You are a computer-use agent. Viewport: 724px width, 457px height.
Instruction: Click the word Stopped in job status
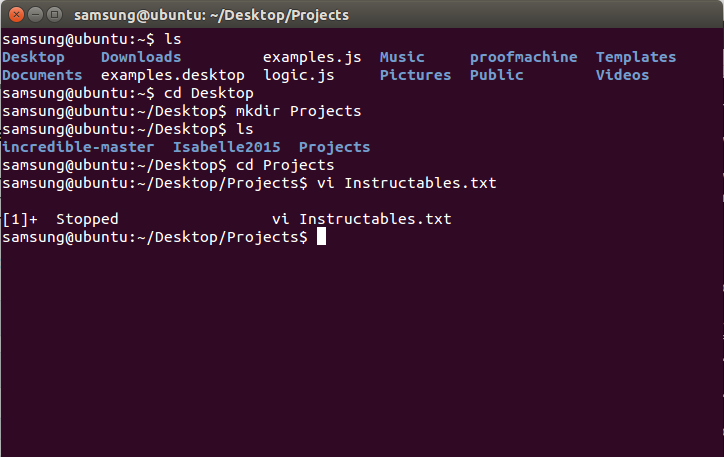[87, 219]
